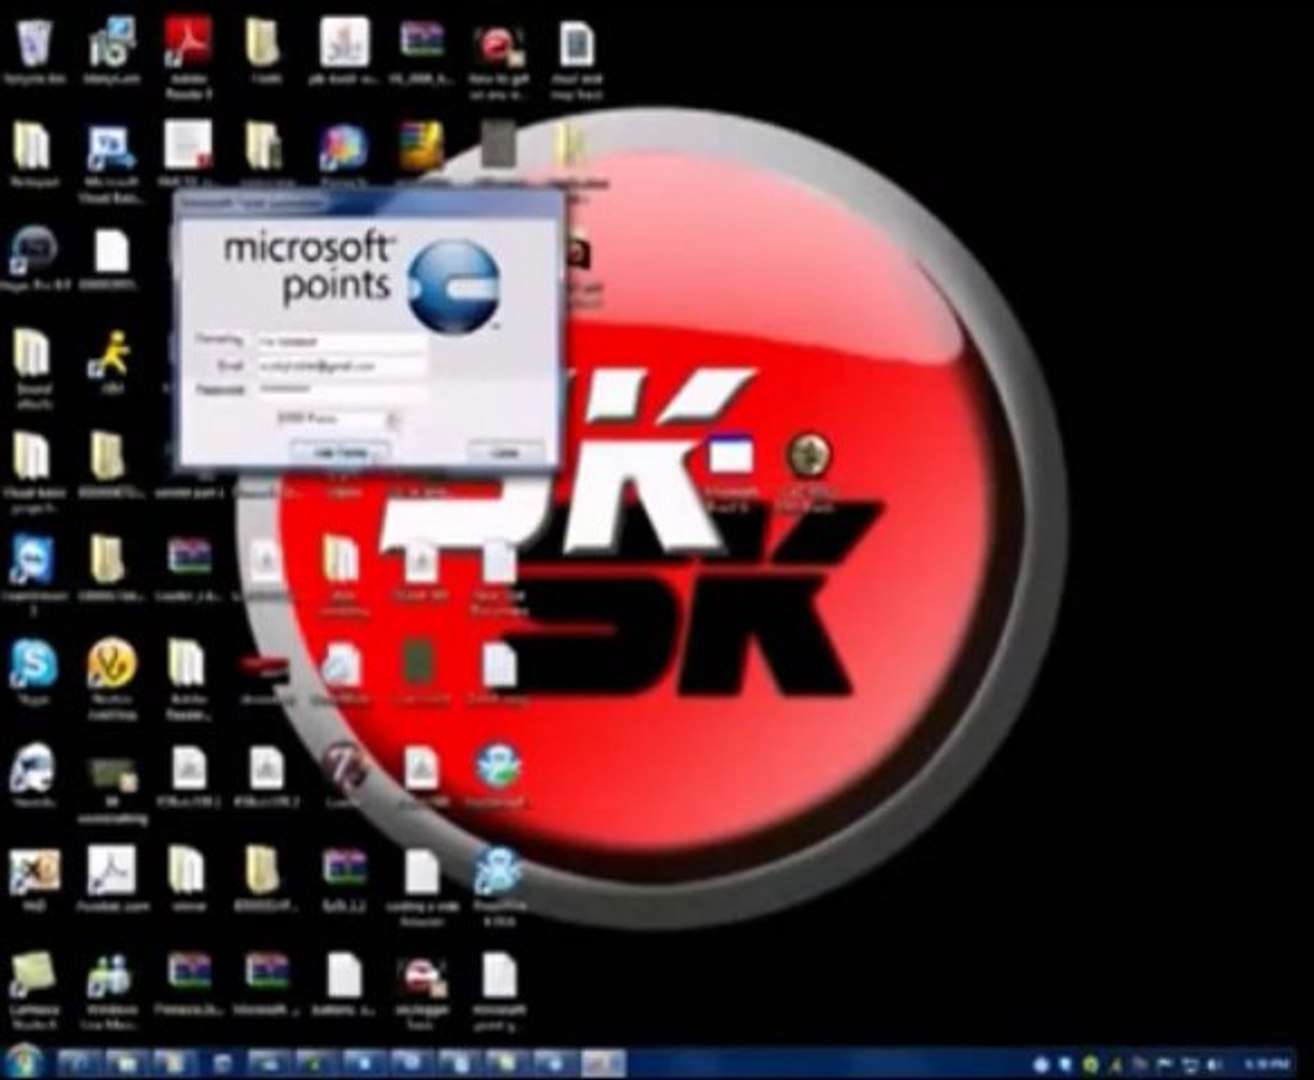Click the Add Points button

(339, 453)
